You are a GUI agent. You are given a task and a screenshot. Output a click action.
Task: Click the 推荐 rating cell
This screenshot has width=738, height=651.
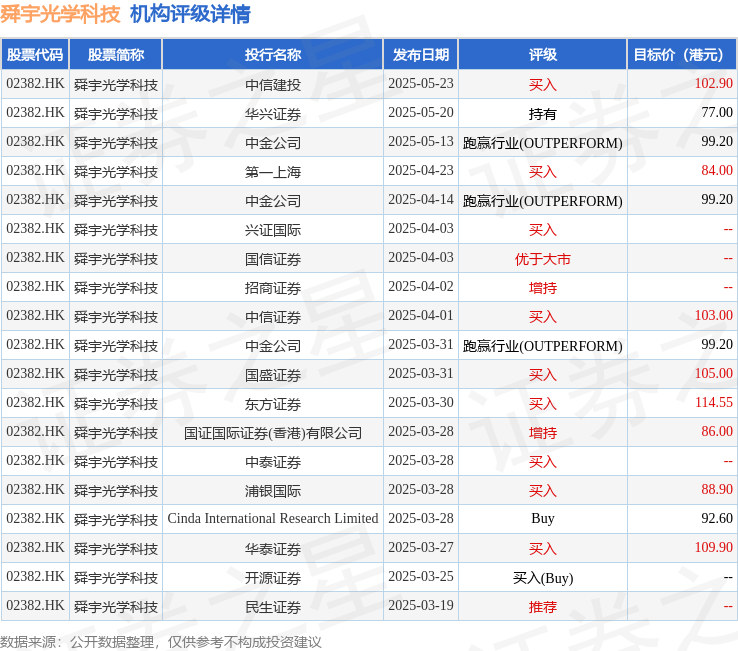pos(543,607)
